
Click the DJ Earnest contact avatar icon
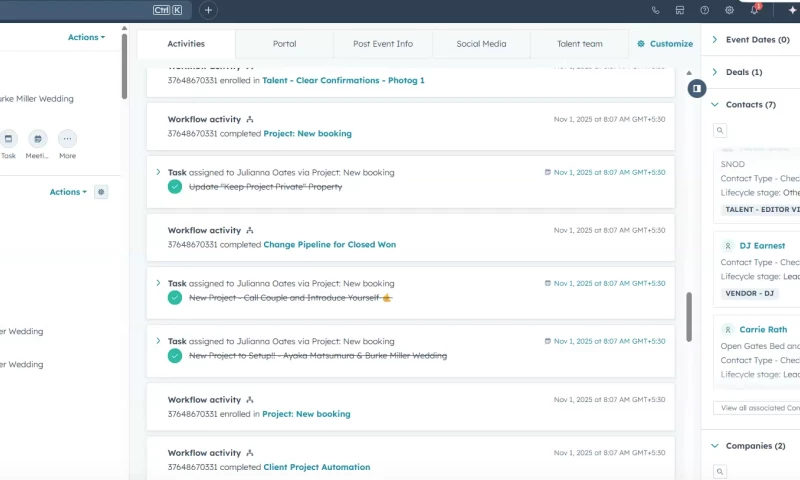click(728, 246)
